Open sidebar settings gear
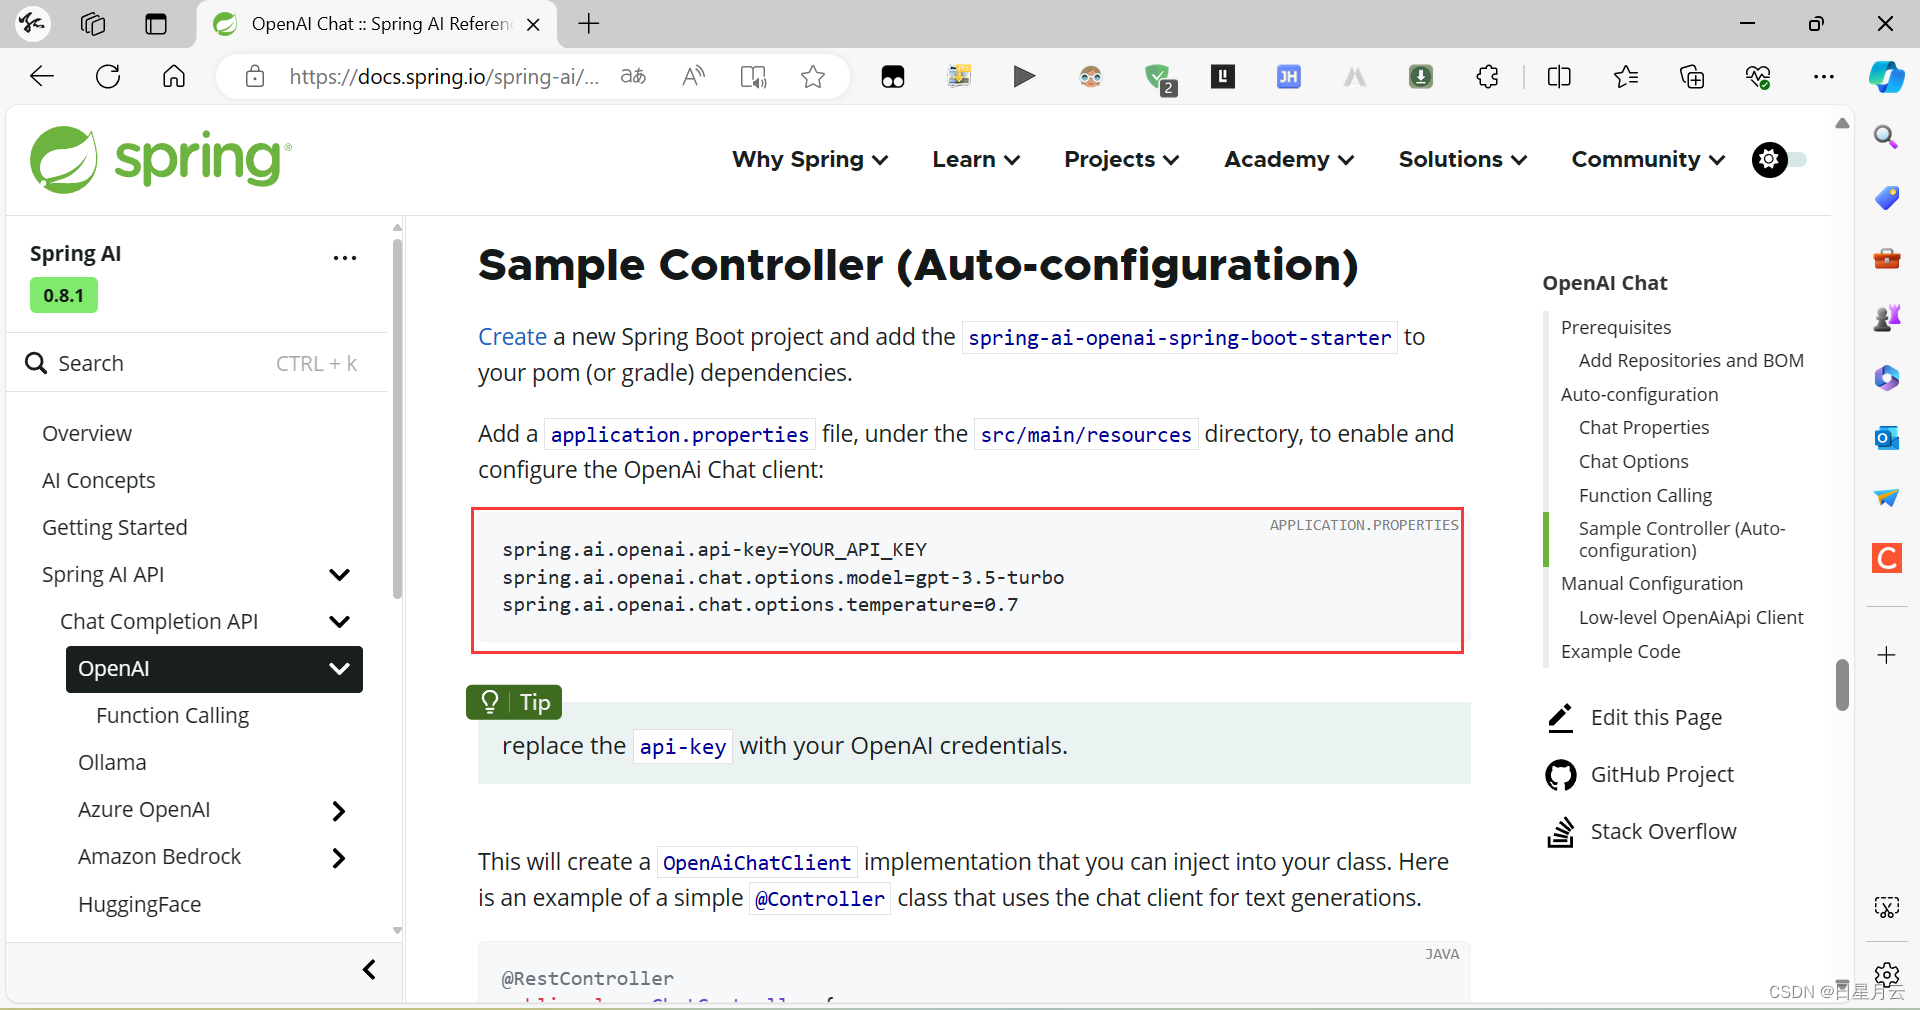1920x1010 pixels. [x=1887, y=974]
